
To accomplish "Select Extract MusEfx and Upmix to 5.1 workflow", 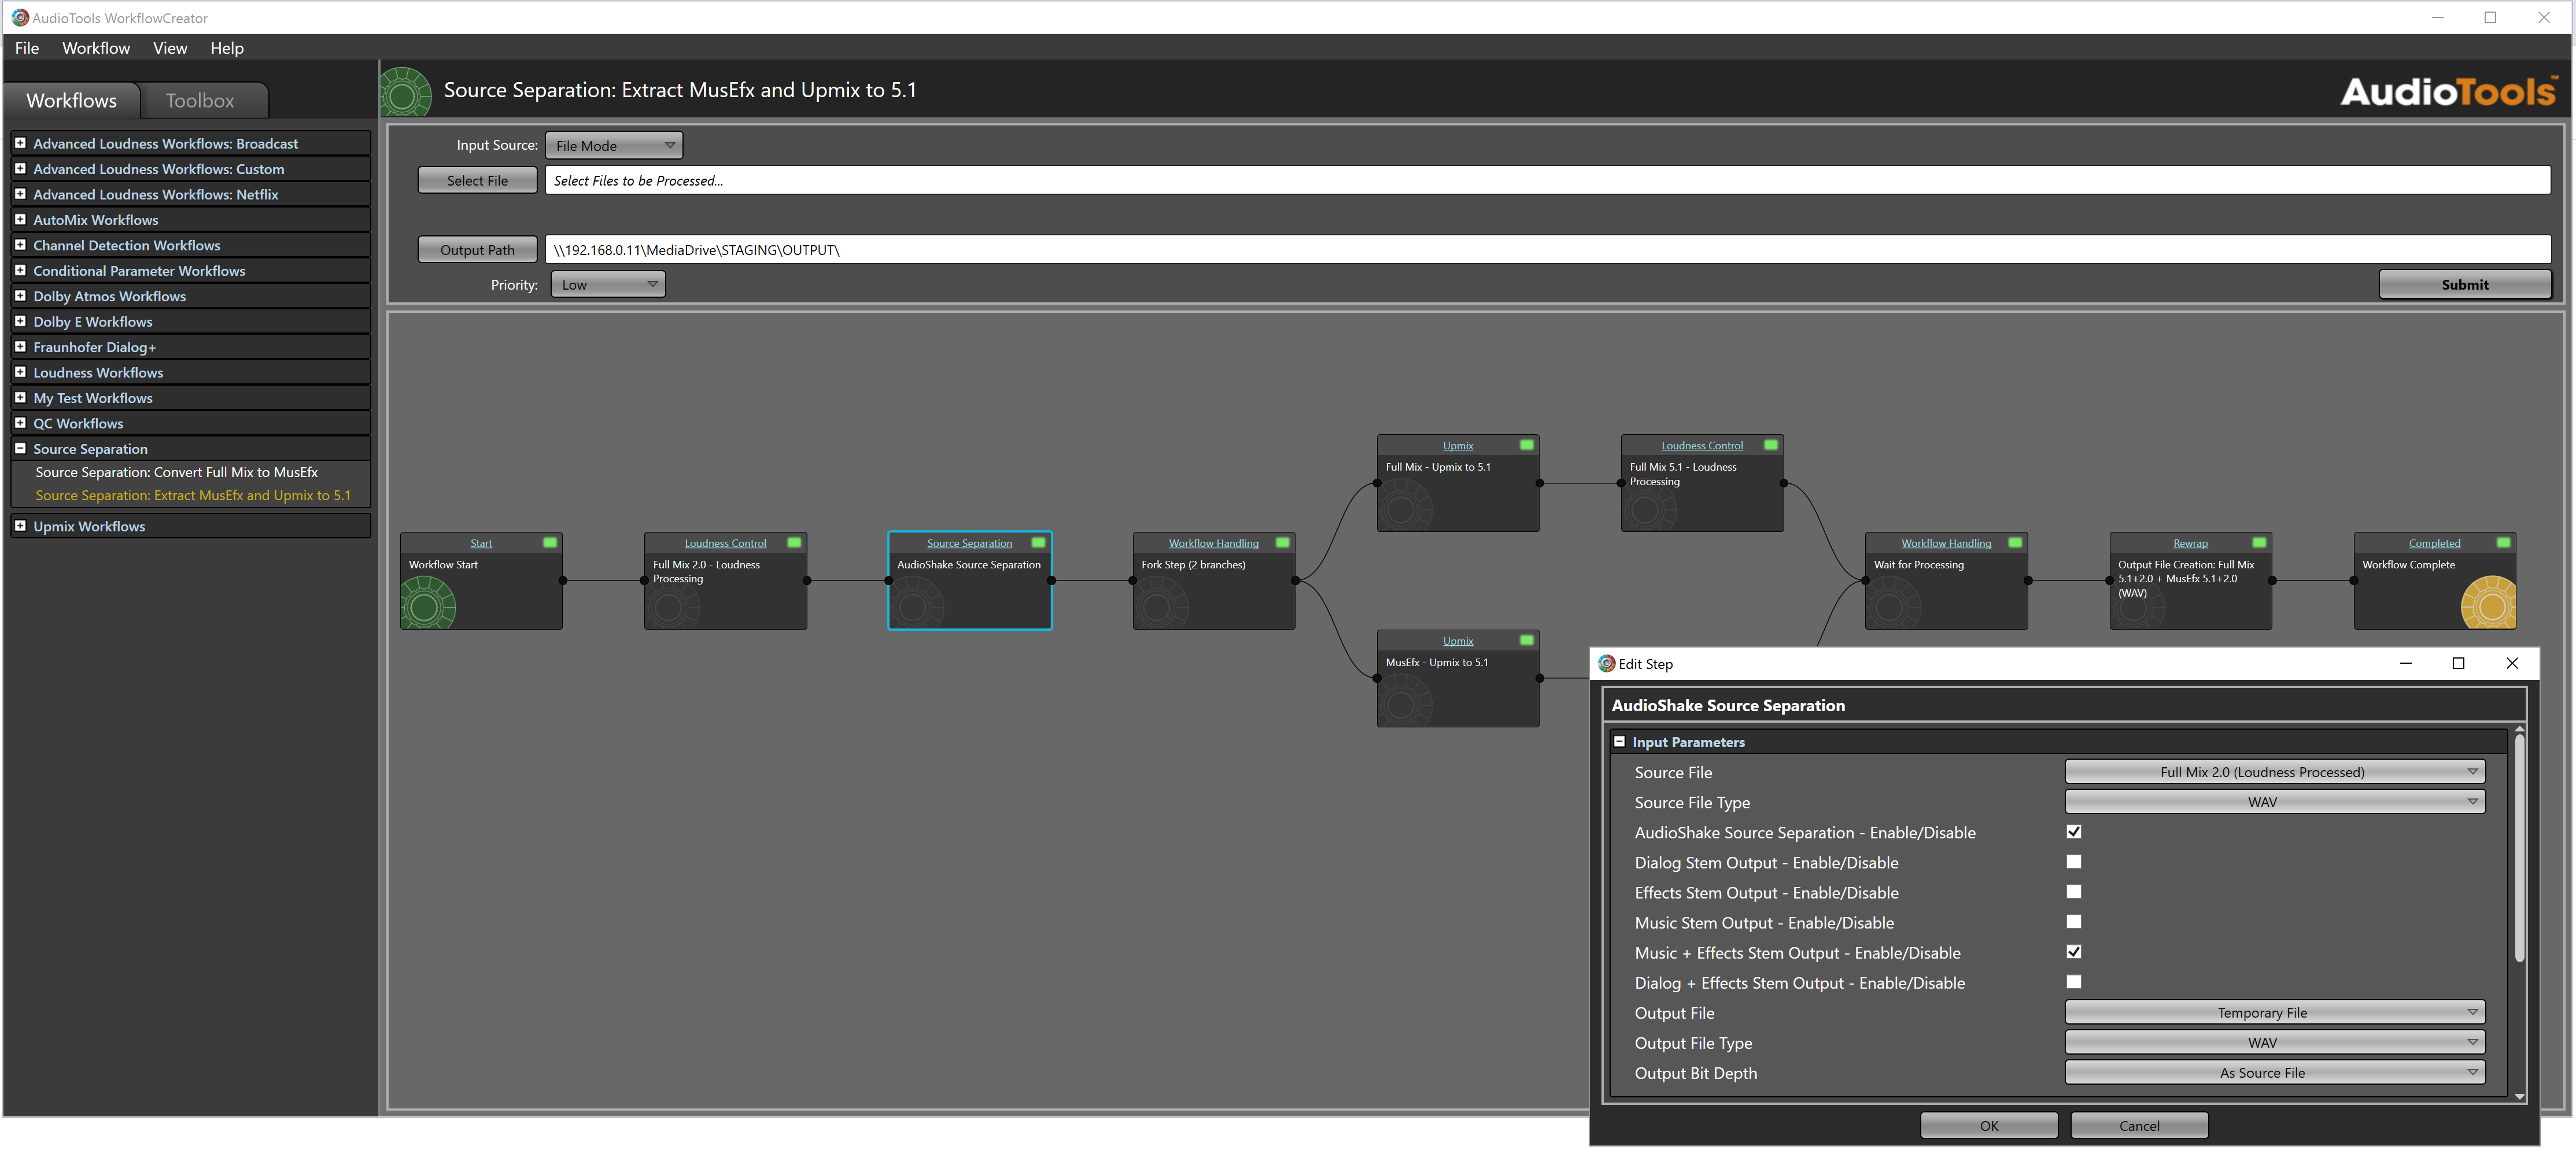I will 193,496.
